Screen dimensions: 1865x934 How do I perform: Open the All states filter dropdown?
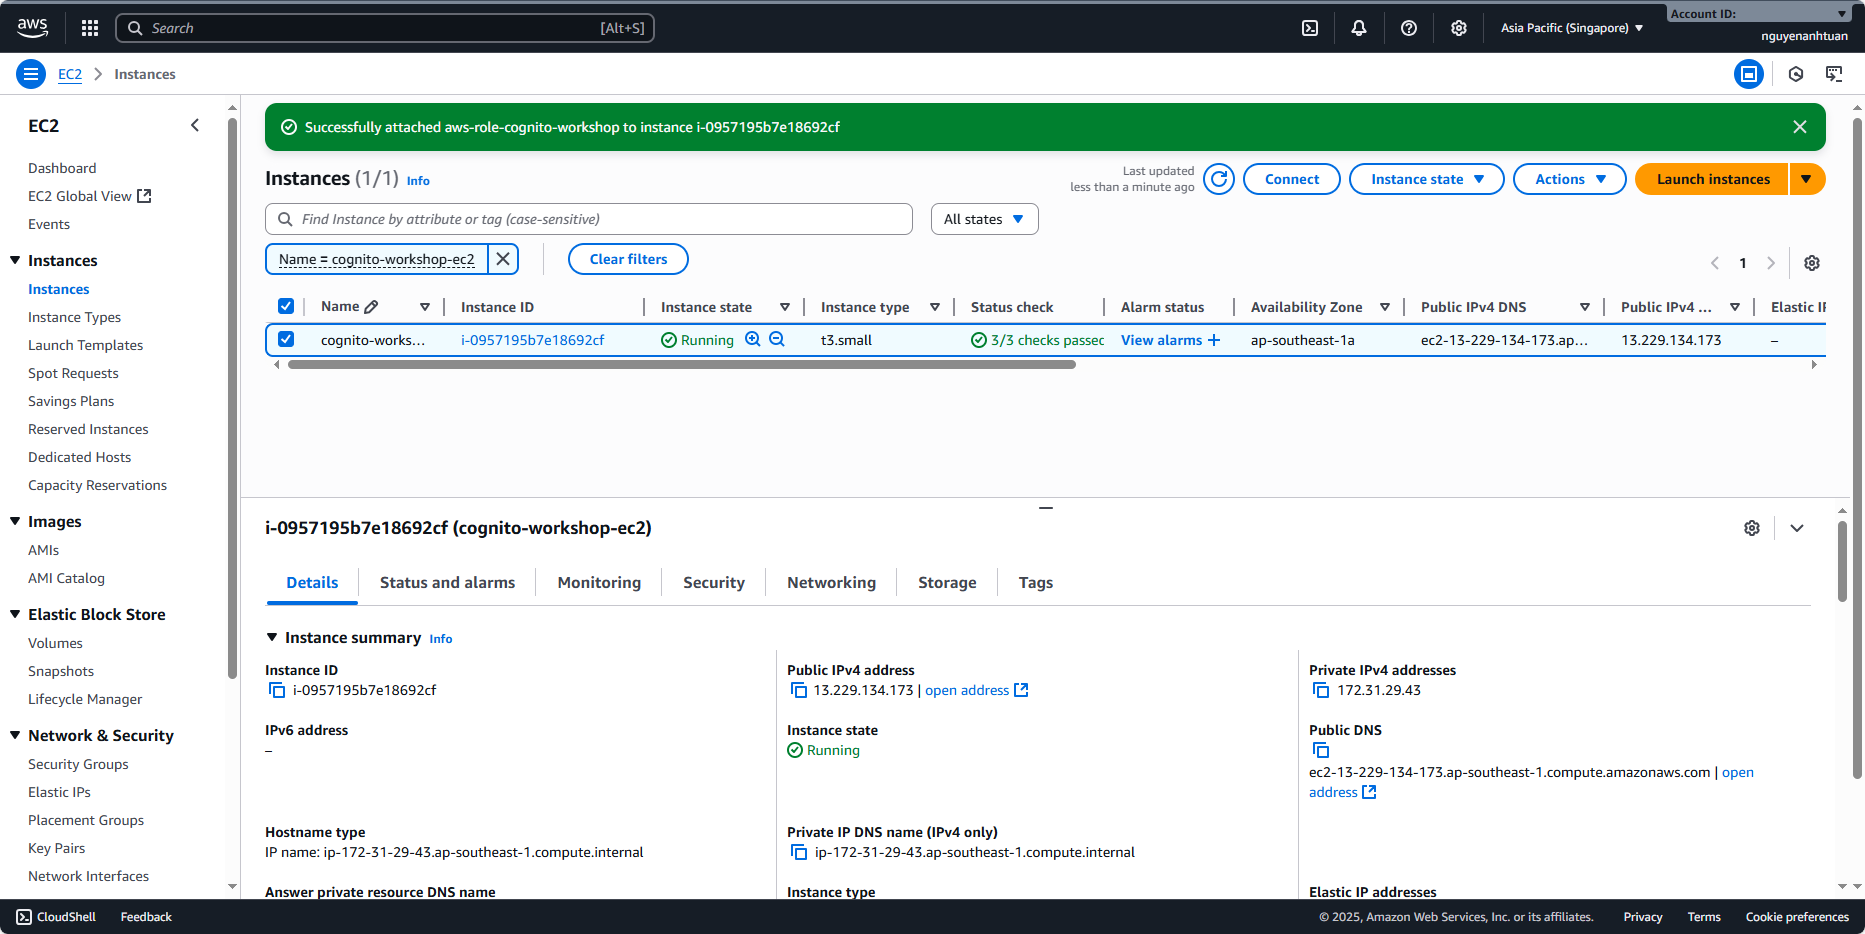[984, 219]
